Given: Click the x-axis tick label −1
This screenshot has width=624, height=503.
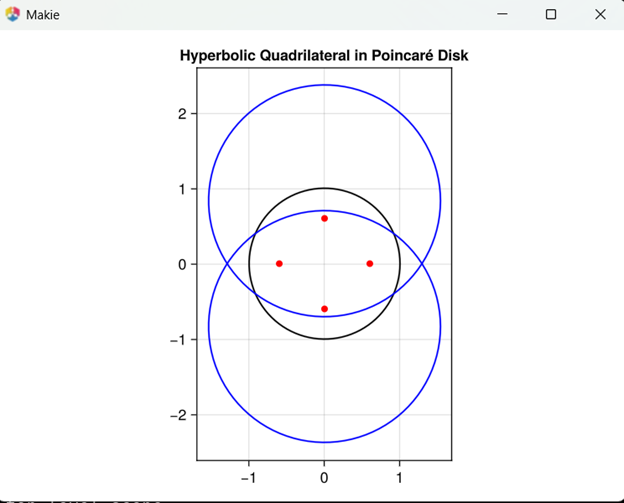Looking at the screenshot, I should pyautogui.click(x=245, y=477).
